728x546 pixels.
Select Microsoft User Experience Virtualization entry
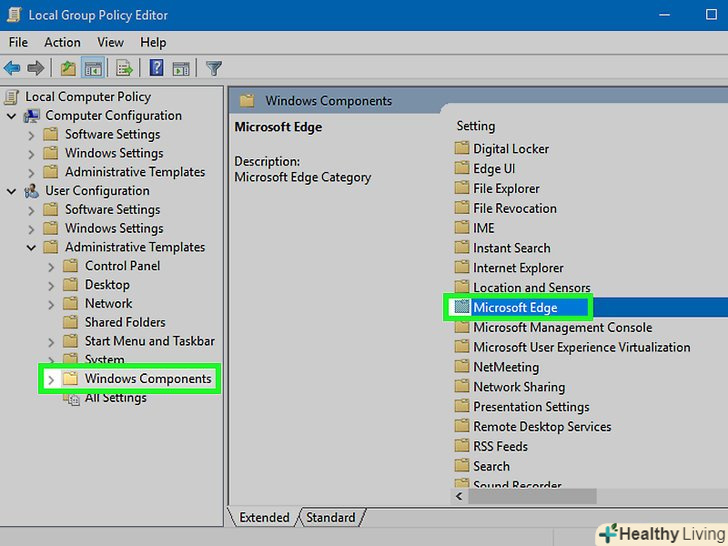click(x=581, y=347)
